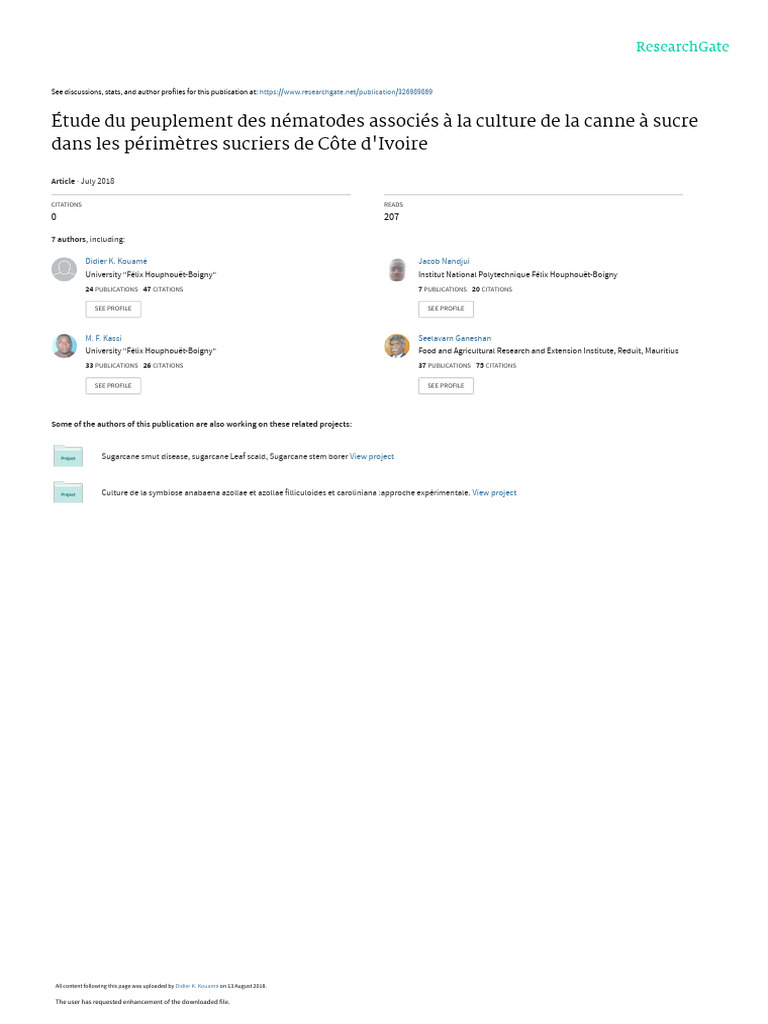Image resolution: width=768 pixels, height=1024 pixels.
Task: Open M. F. Kassi author name link
Action: [x=103, y=338]
